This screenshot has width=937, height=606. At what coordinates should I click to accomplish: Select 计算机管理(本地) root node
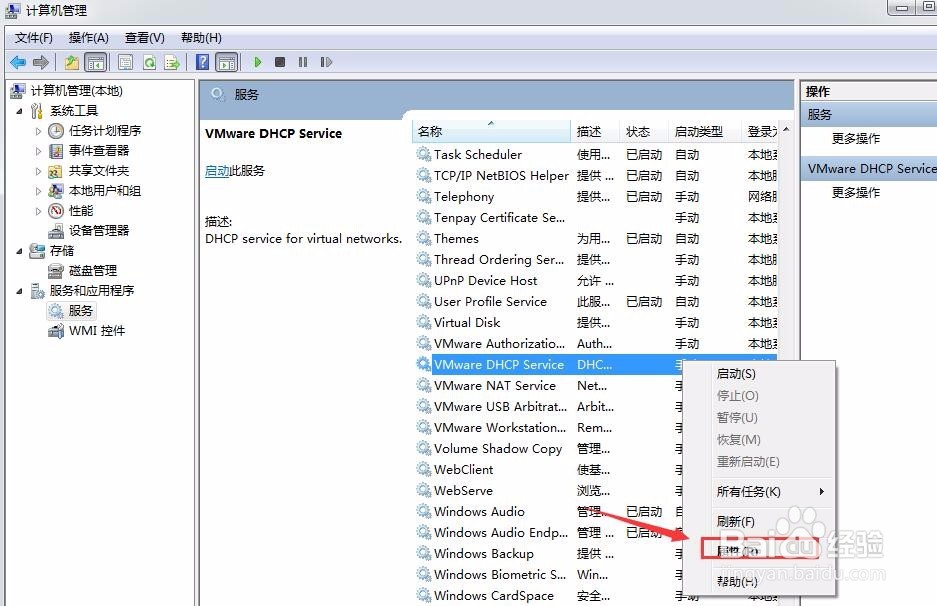tap(76, 91)
